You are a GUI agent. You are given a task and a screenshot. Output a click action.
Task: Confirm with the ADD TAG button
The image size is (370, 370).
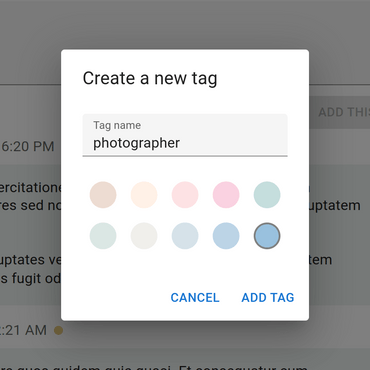pos(268,297)
